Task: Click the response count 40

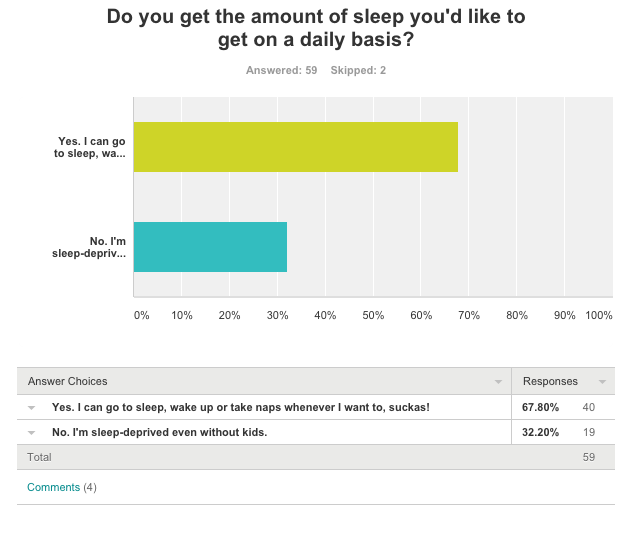Action: point(589,407)
